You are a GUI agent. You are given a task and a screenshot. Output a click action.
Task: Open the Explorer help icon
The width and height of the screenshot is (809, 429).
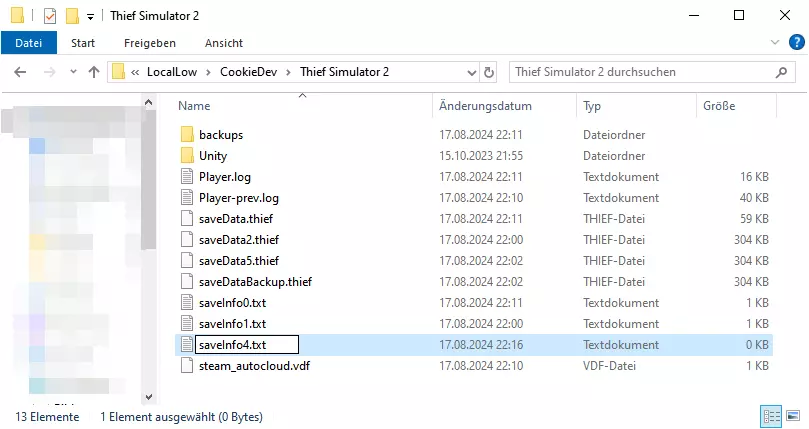pyautogui.click(x=797, y=42)
